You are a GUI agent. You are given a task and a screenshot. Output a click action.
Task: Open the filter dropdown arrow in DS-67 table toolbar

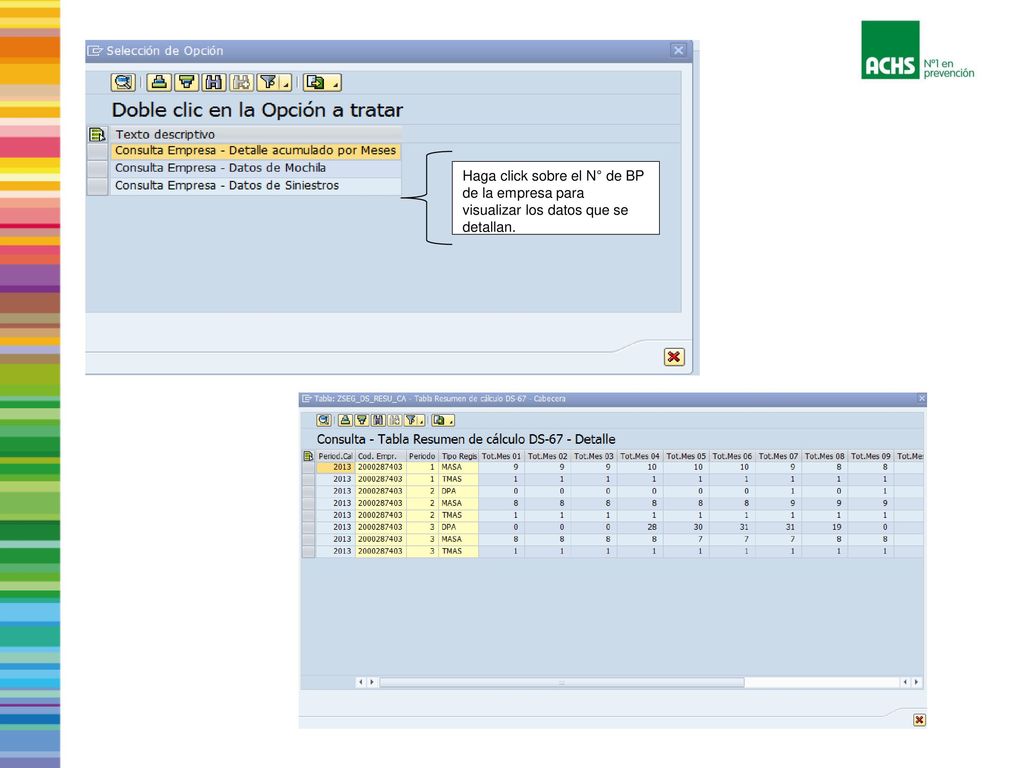(x=422, y=421)
